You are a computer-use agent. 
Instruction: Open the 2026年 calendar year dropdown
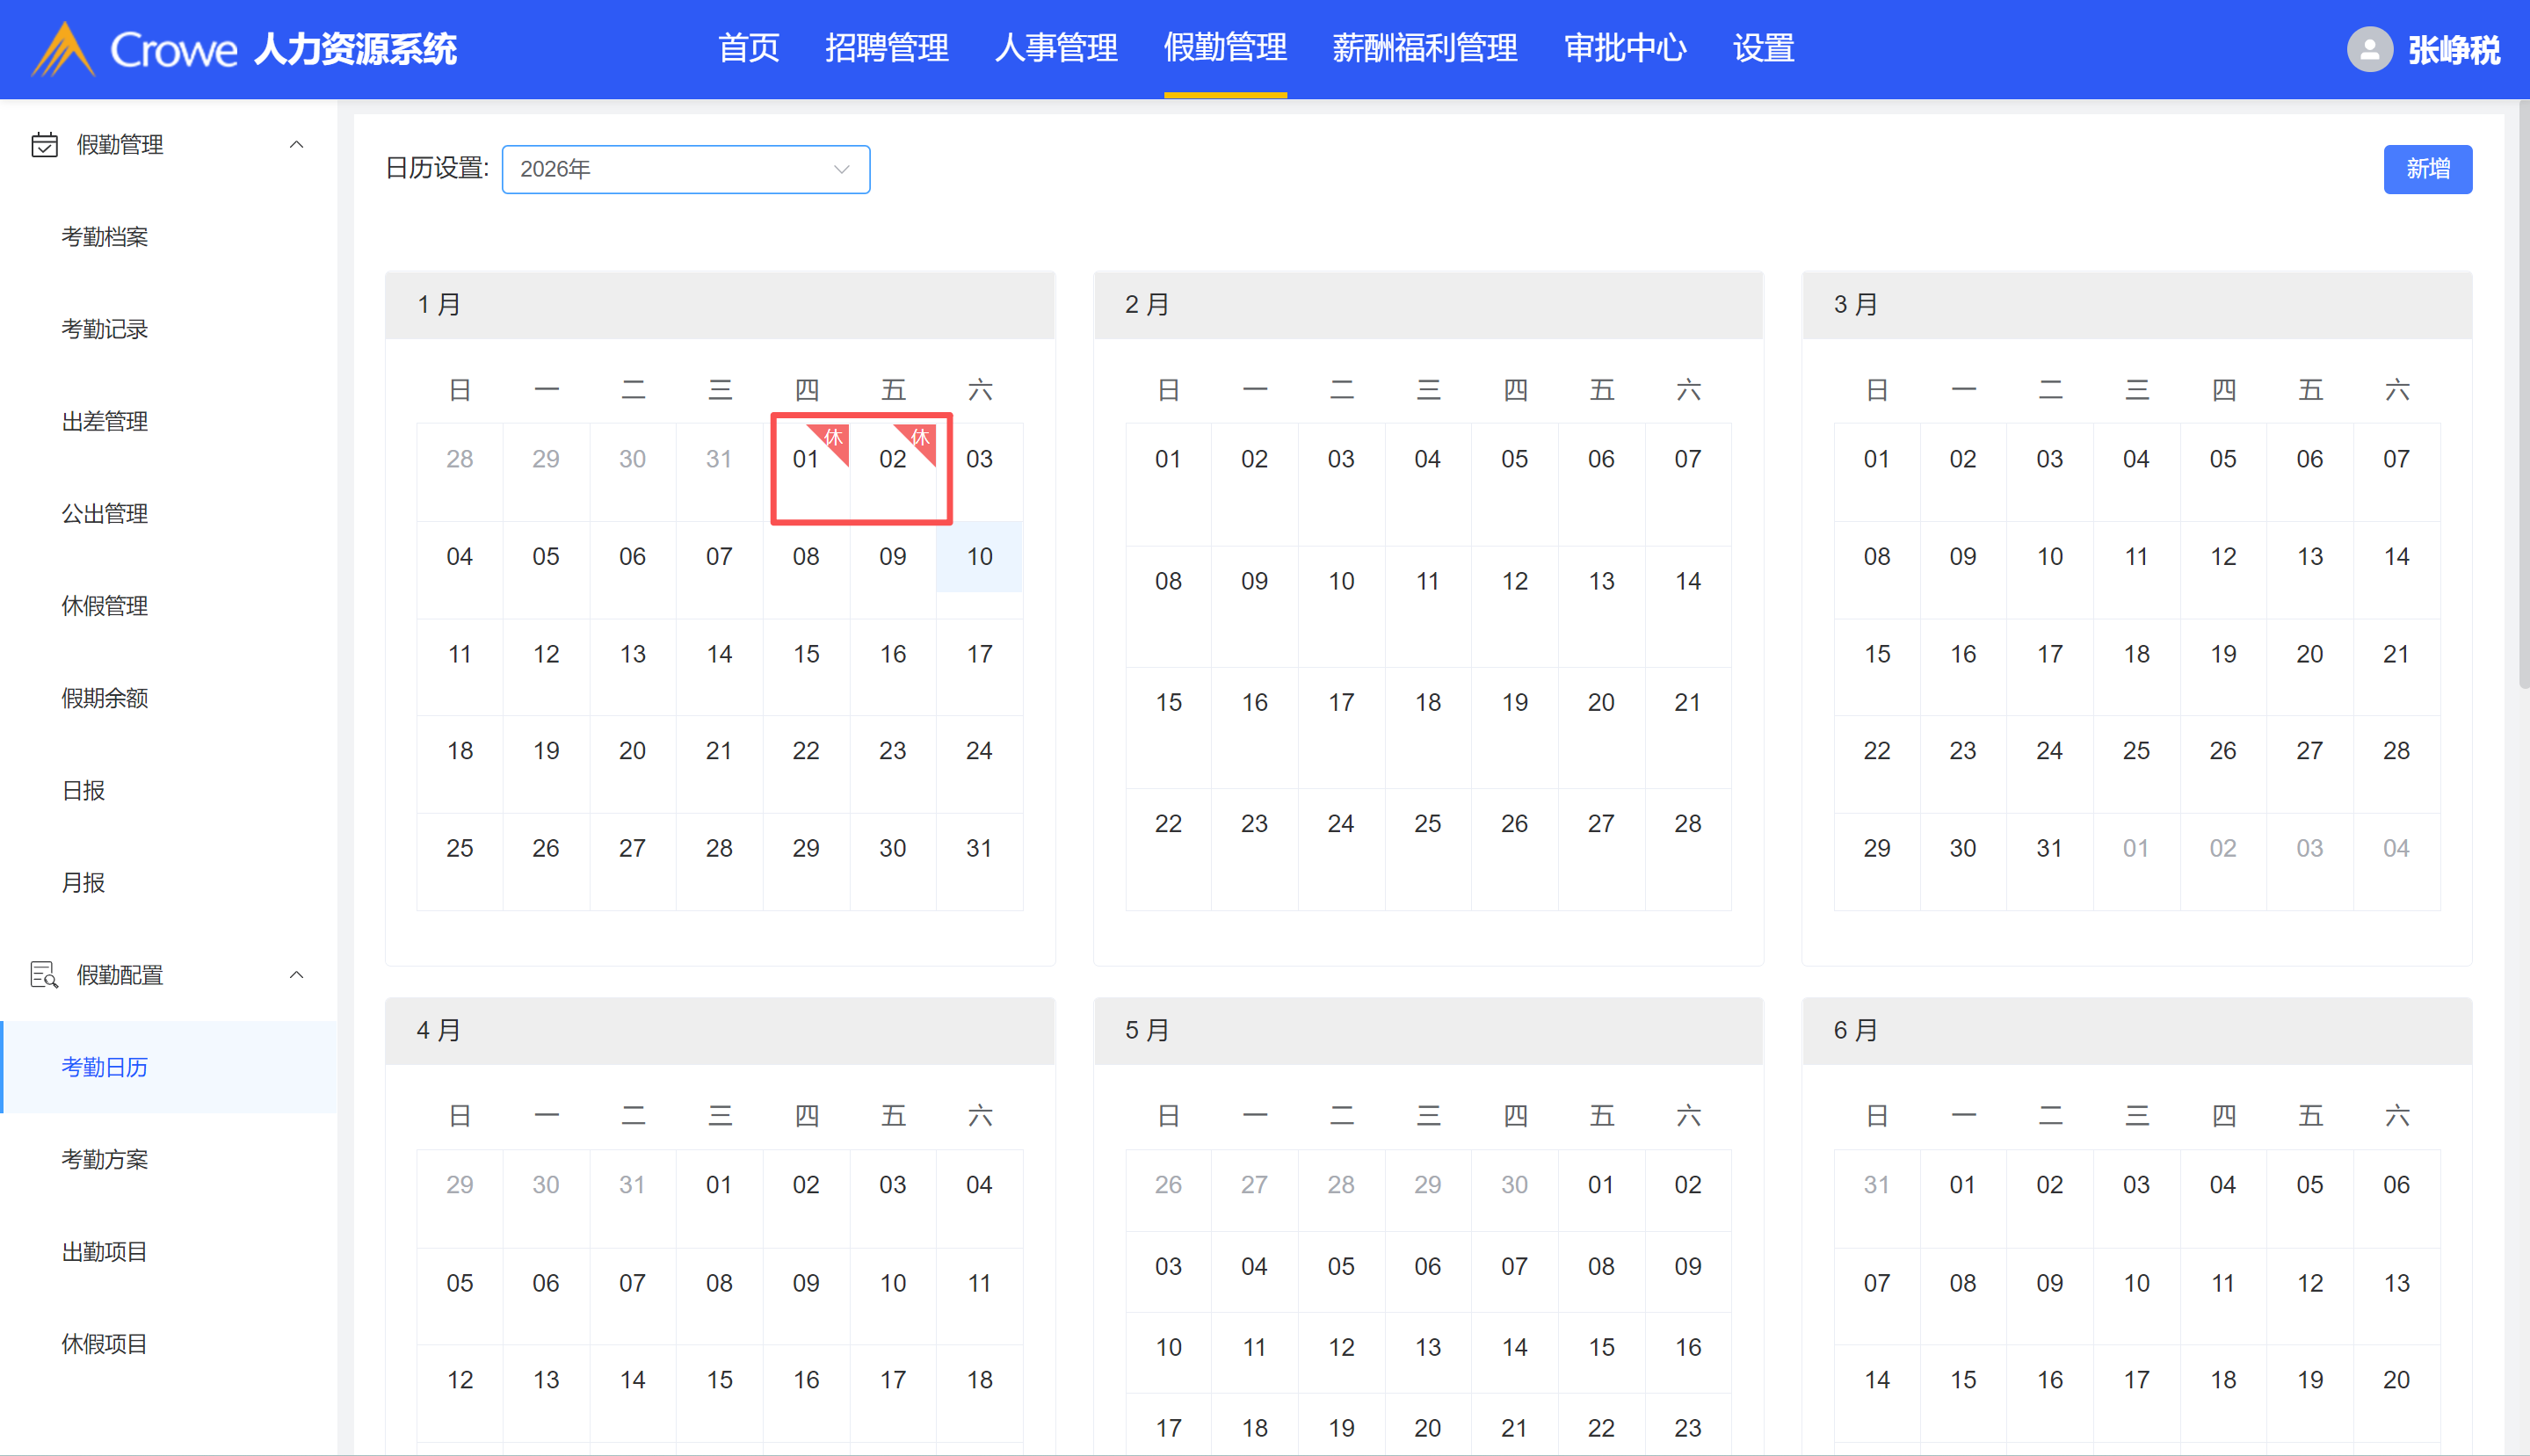[685, 169]
